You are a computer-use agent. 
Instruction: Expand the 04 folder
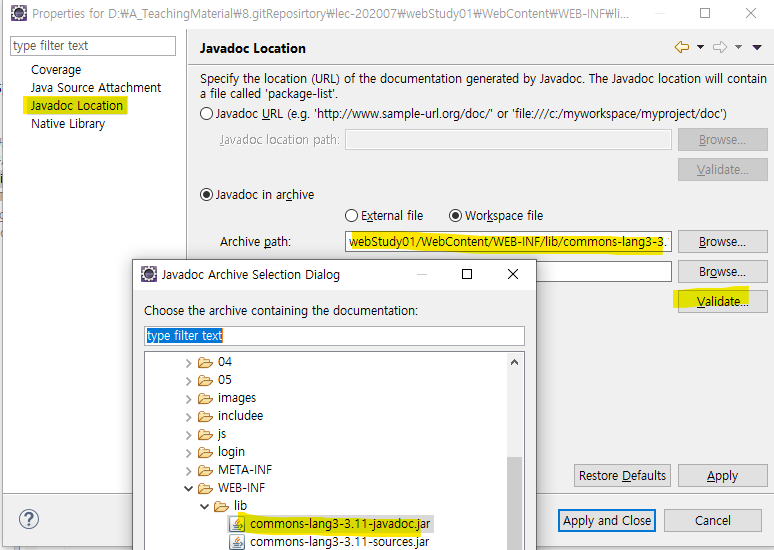[x=188, y=363]
